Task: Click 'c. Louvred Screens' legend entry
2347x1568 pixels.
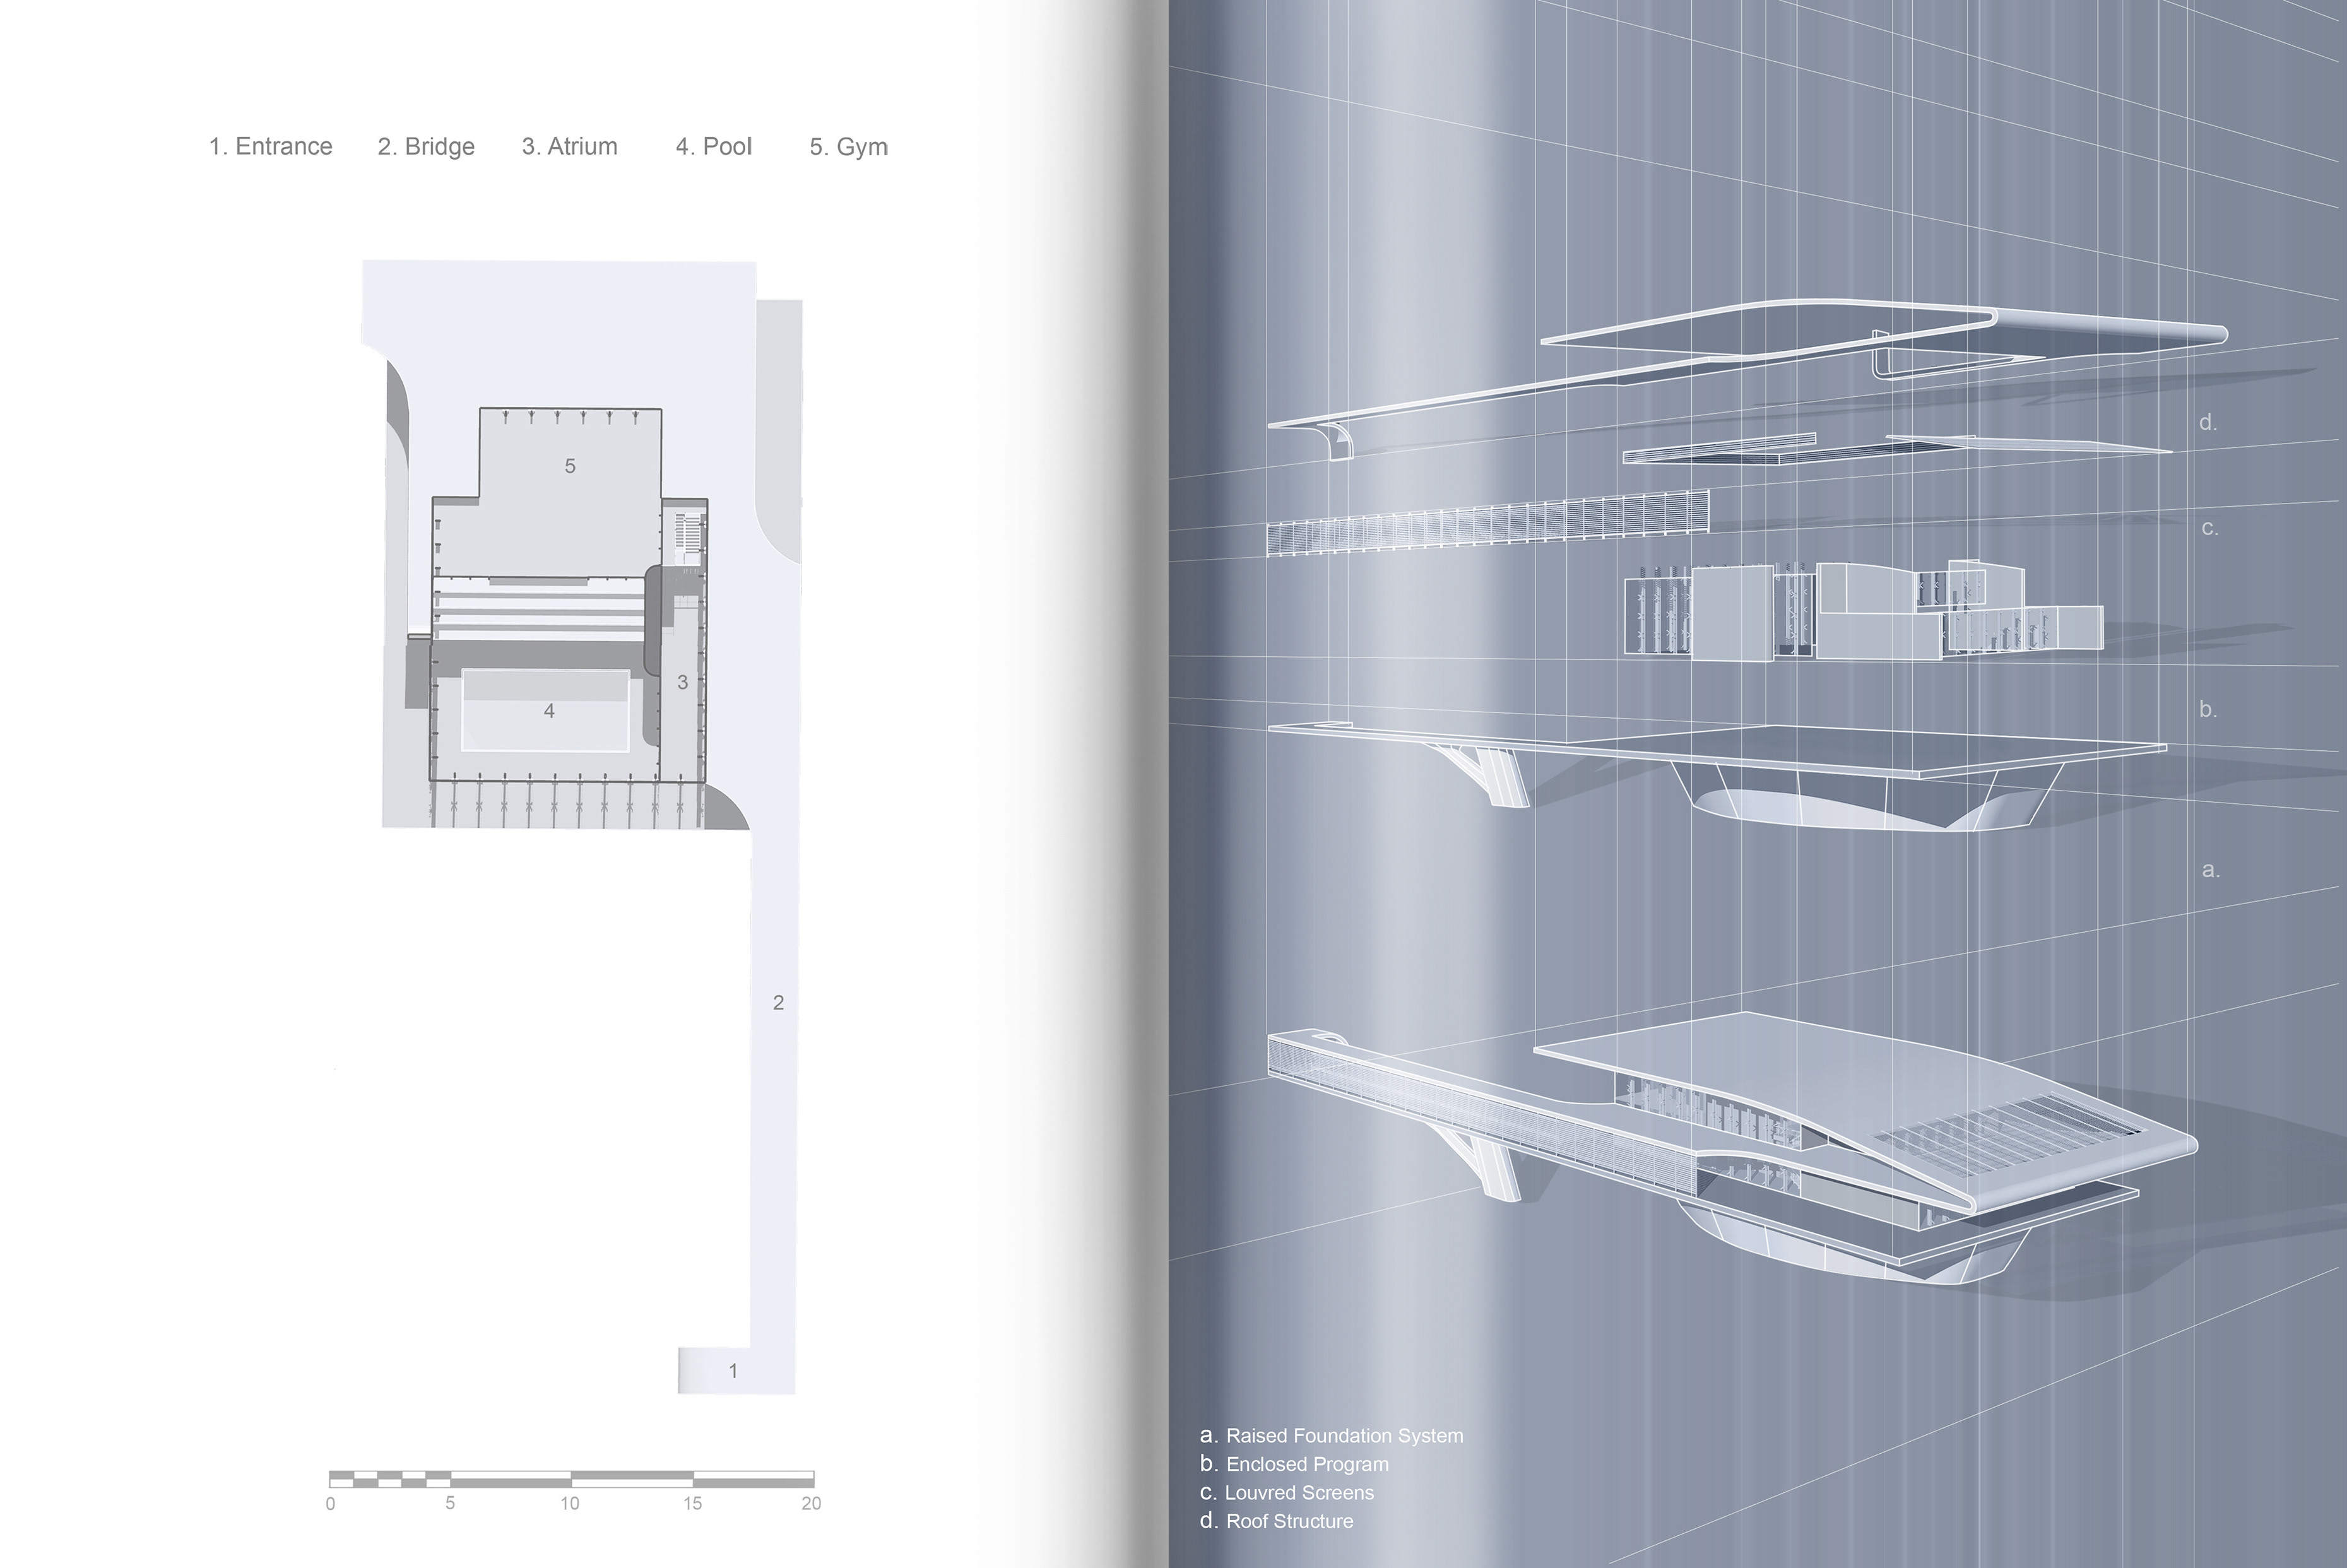Action: pos(1287,1493)
